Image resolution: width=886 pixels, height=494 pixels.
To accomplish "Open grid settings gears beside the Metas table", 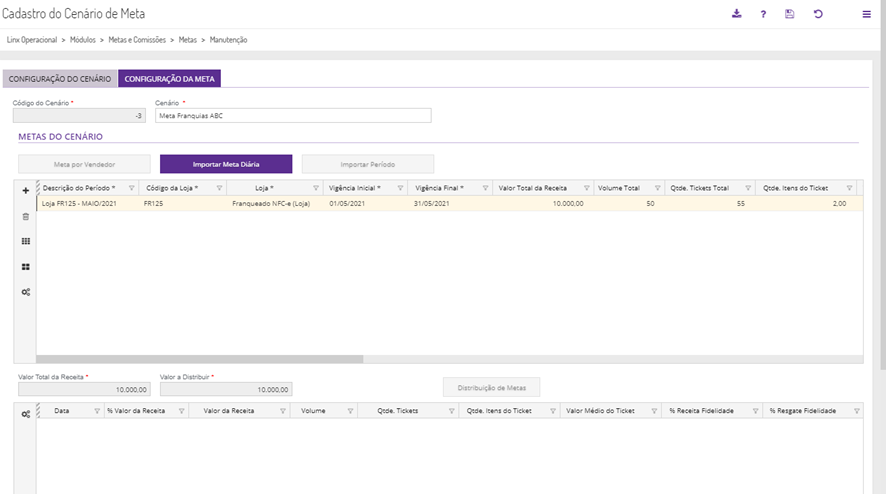I will point(26,292).
